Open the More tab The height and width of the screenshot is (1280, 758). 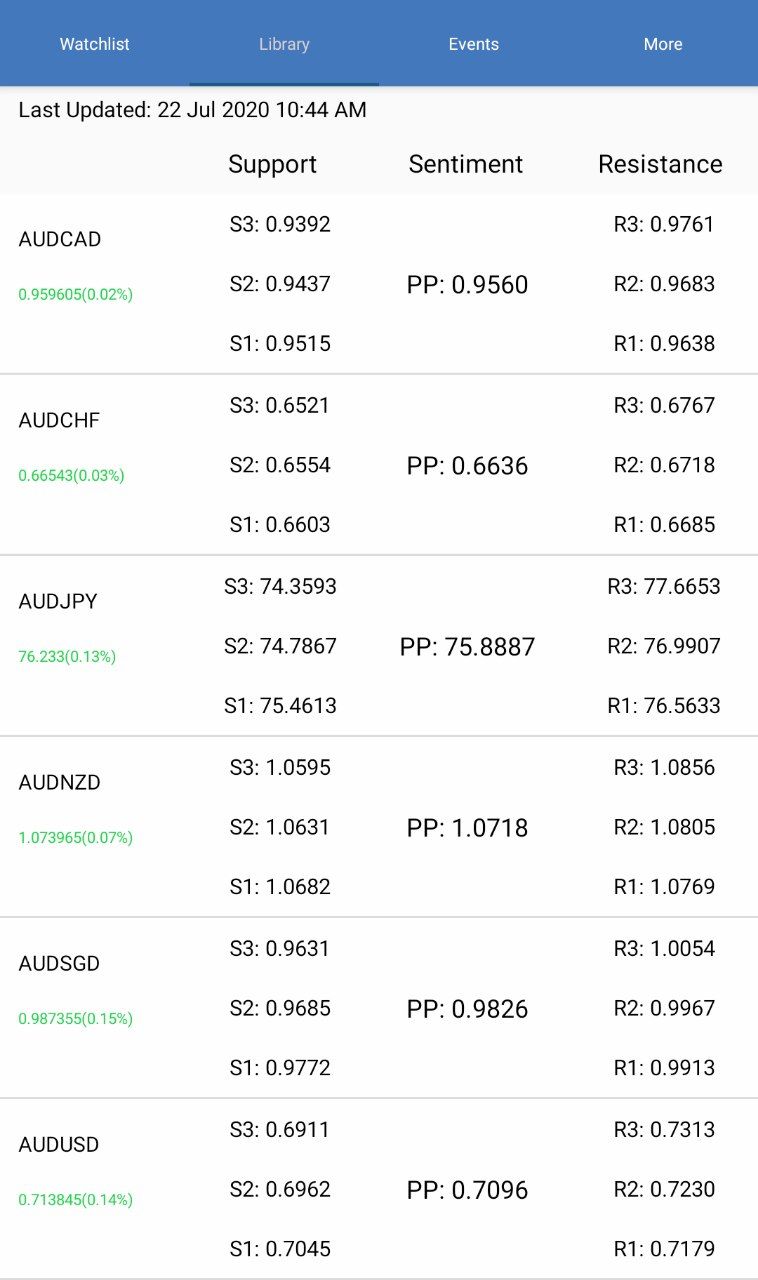click(x=663, y=44)
